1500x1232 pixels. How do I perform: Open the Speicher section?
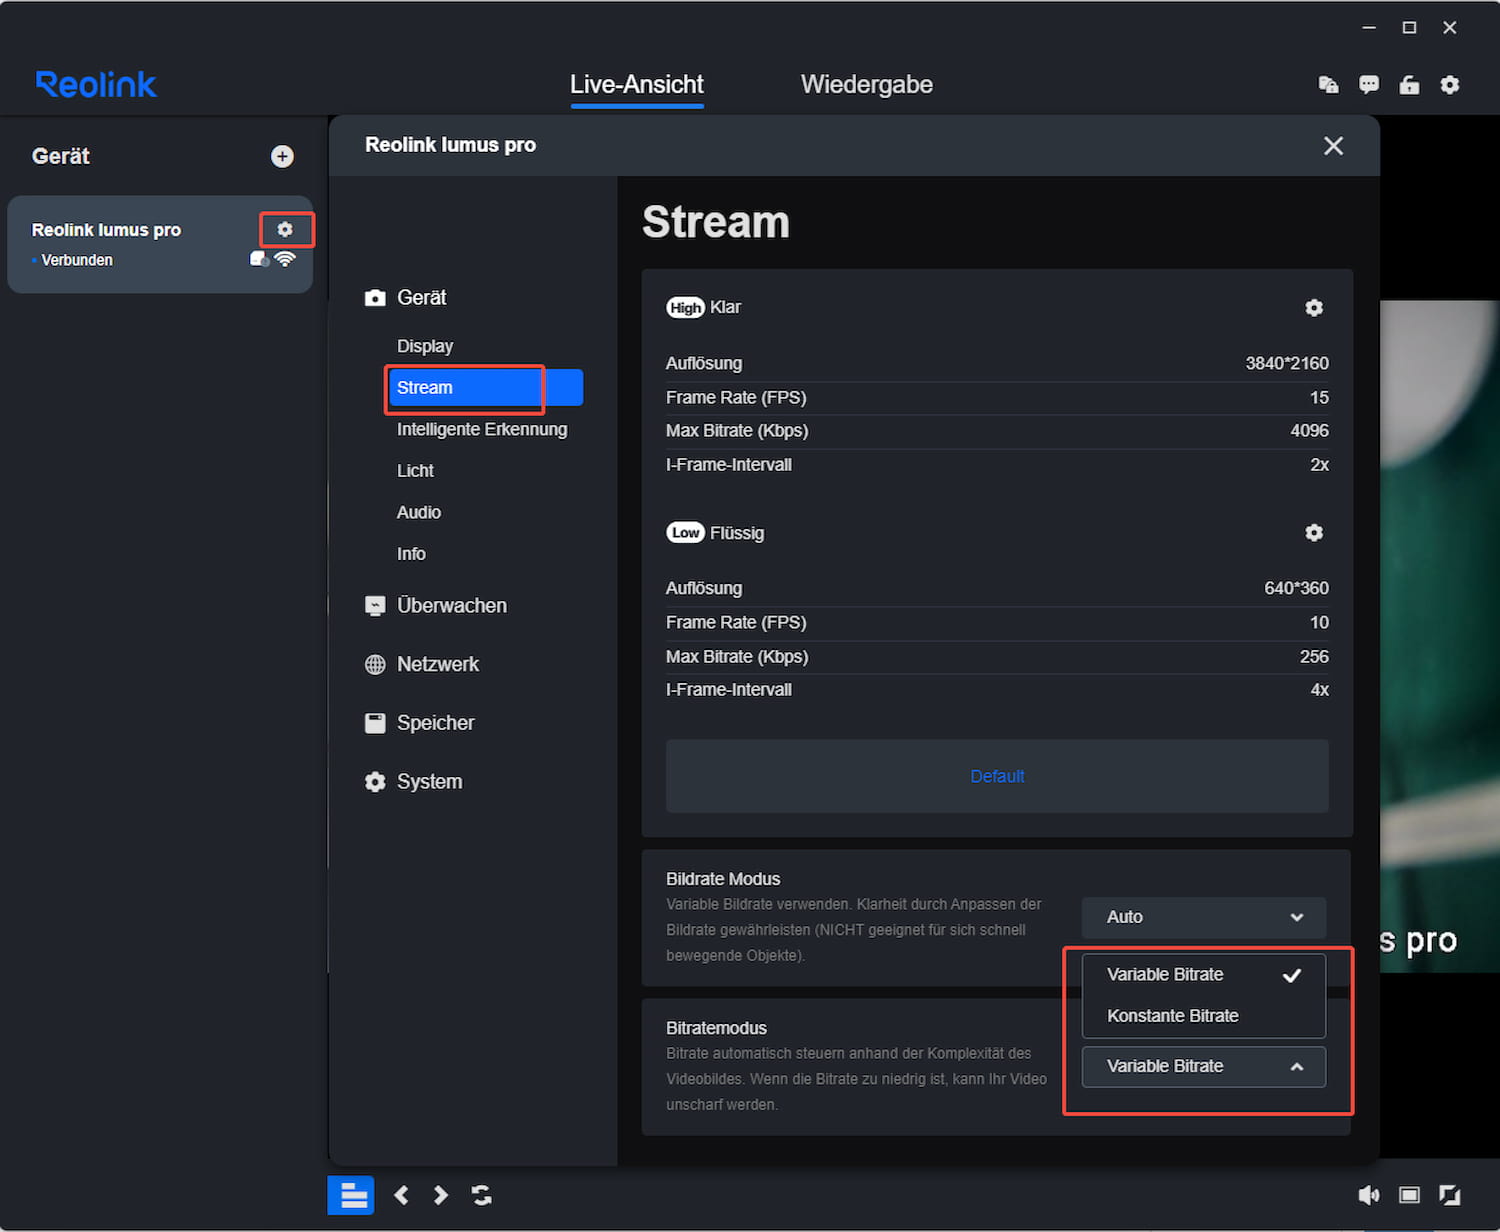click(420, 723)
